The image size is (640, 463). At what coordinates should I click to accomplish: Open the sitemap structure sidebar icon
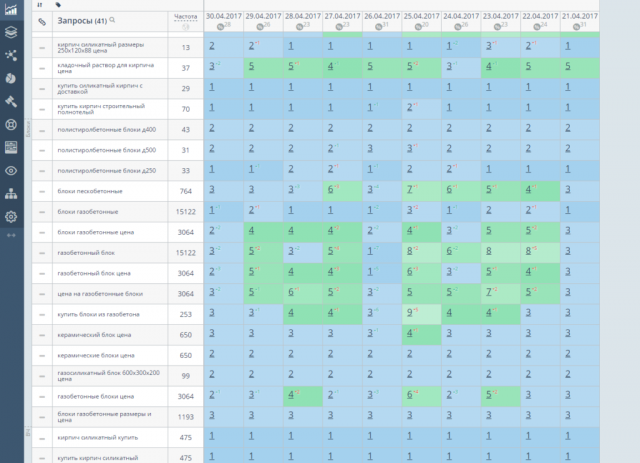11,194
